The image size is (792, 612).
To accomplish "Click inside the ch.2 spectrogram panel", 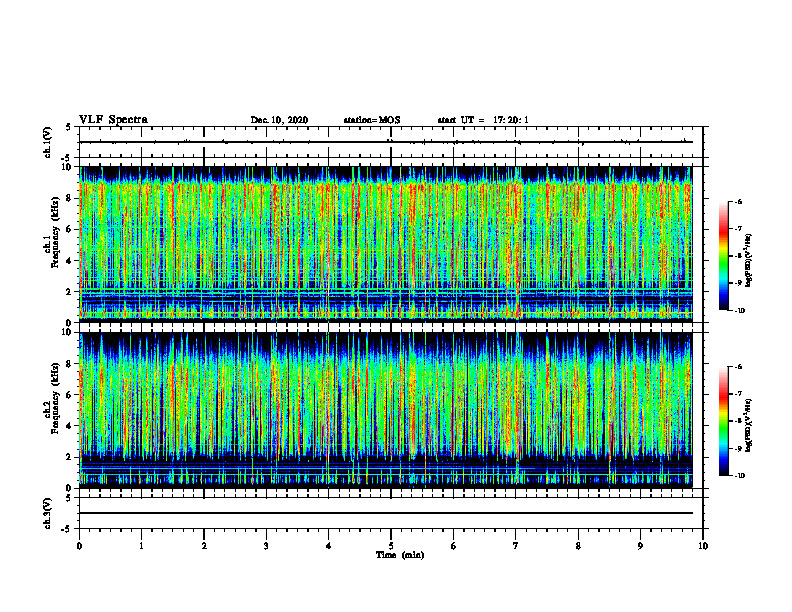I will coord(386,410).
